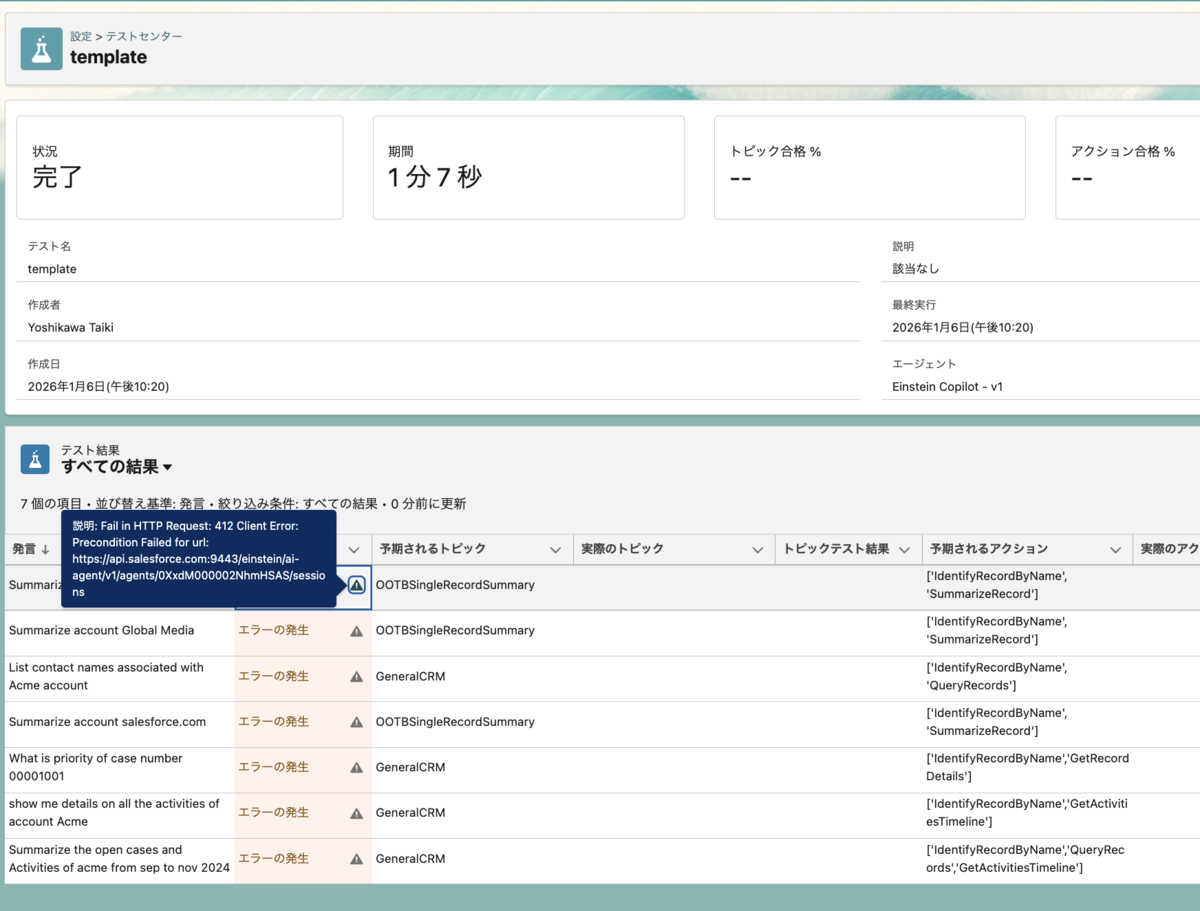
Task: Click the What is priority of case number utterance
Action: coord(96,768)
